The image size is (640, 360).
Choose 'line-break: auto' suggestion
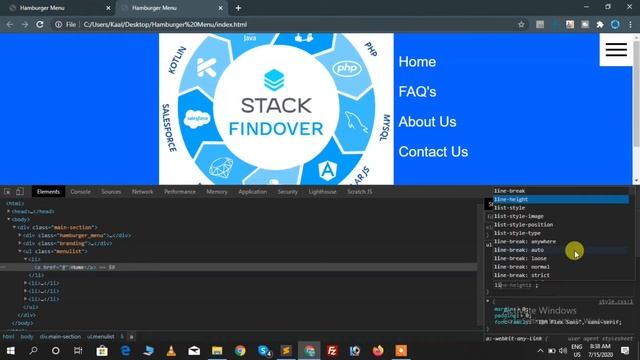coord(561,250)
